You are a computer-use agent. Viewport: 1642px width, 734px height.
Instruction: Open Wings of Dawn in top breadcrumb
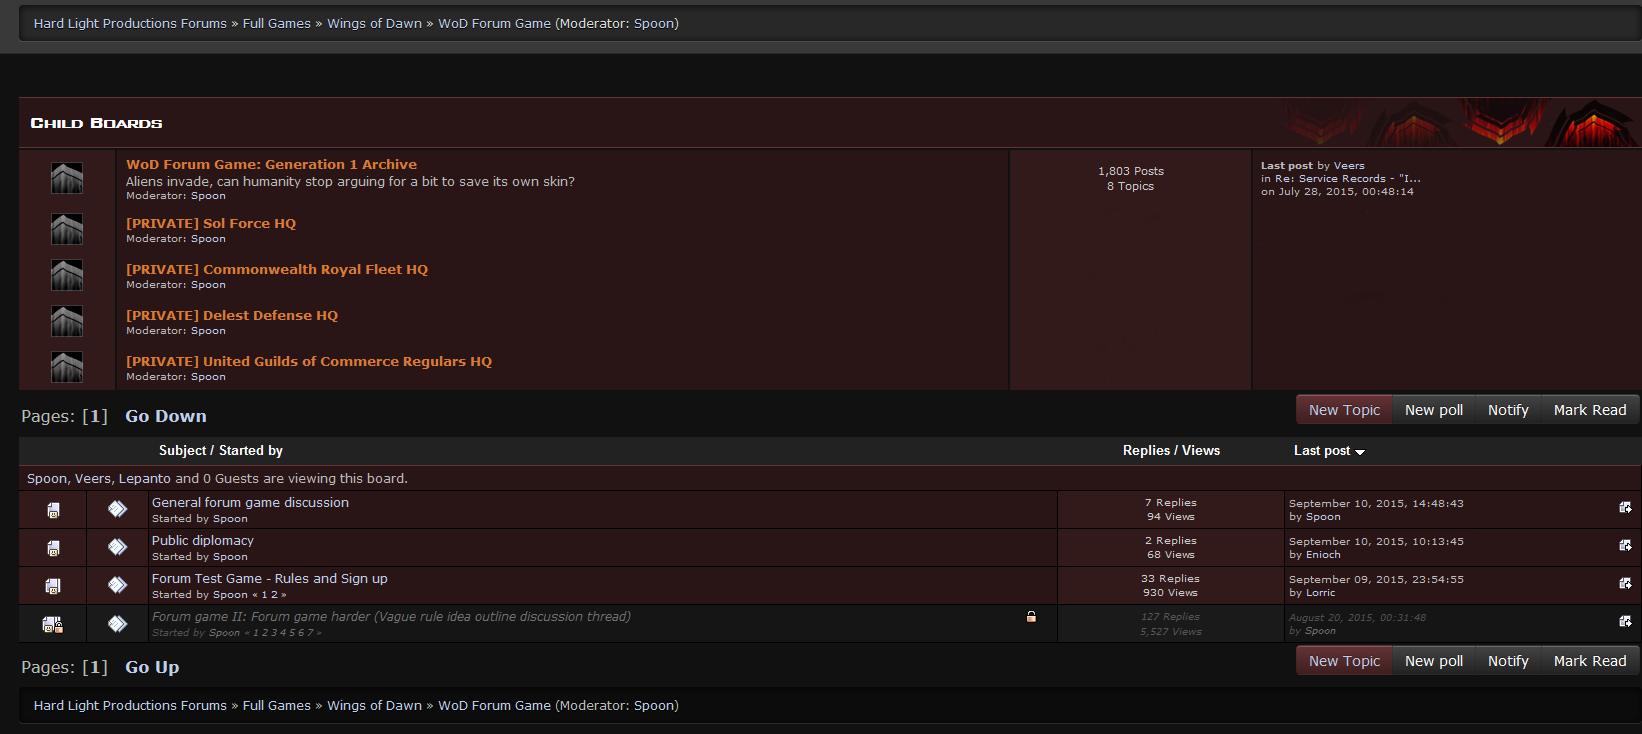[x=374, y=23]
